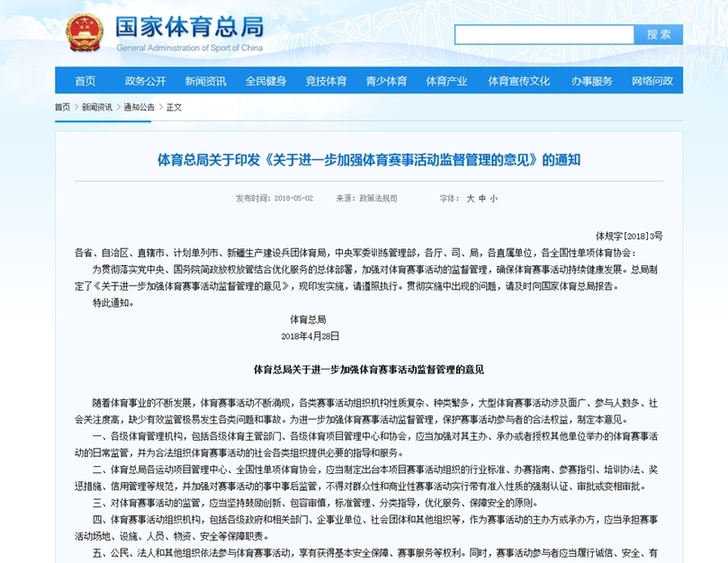Open the 首页 navigation tab
This screenshot has width=728, height=563.
pyautogui.click(x=85, y=81)
